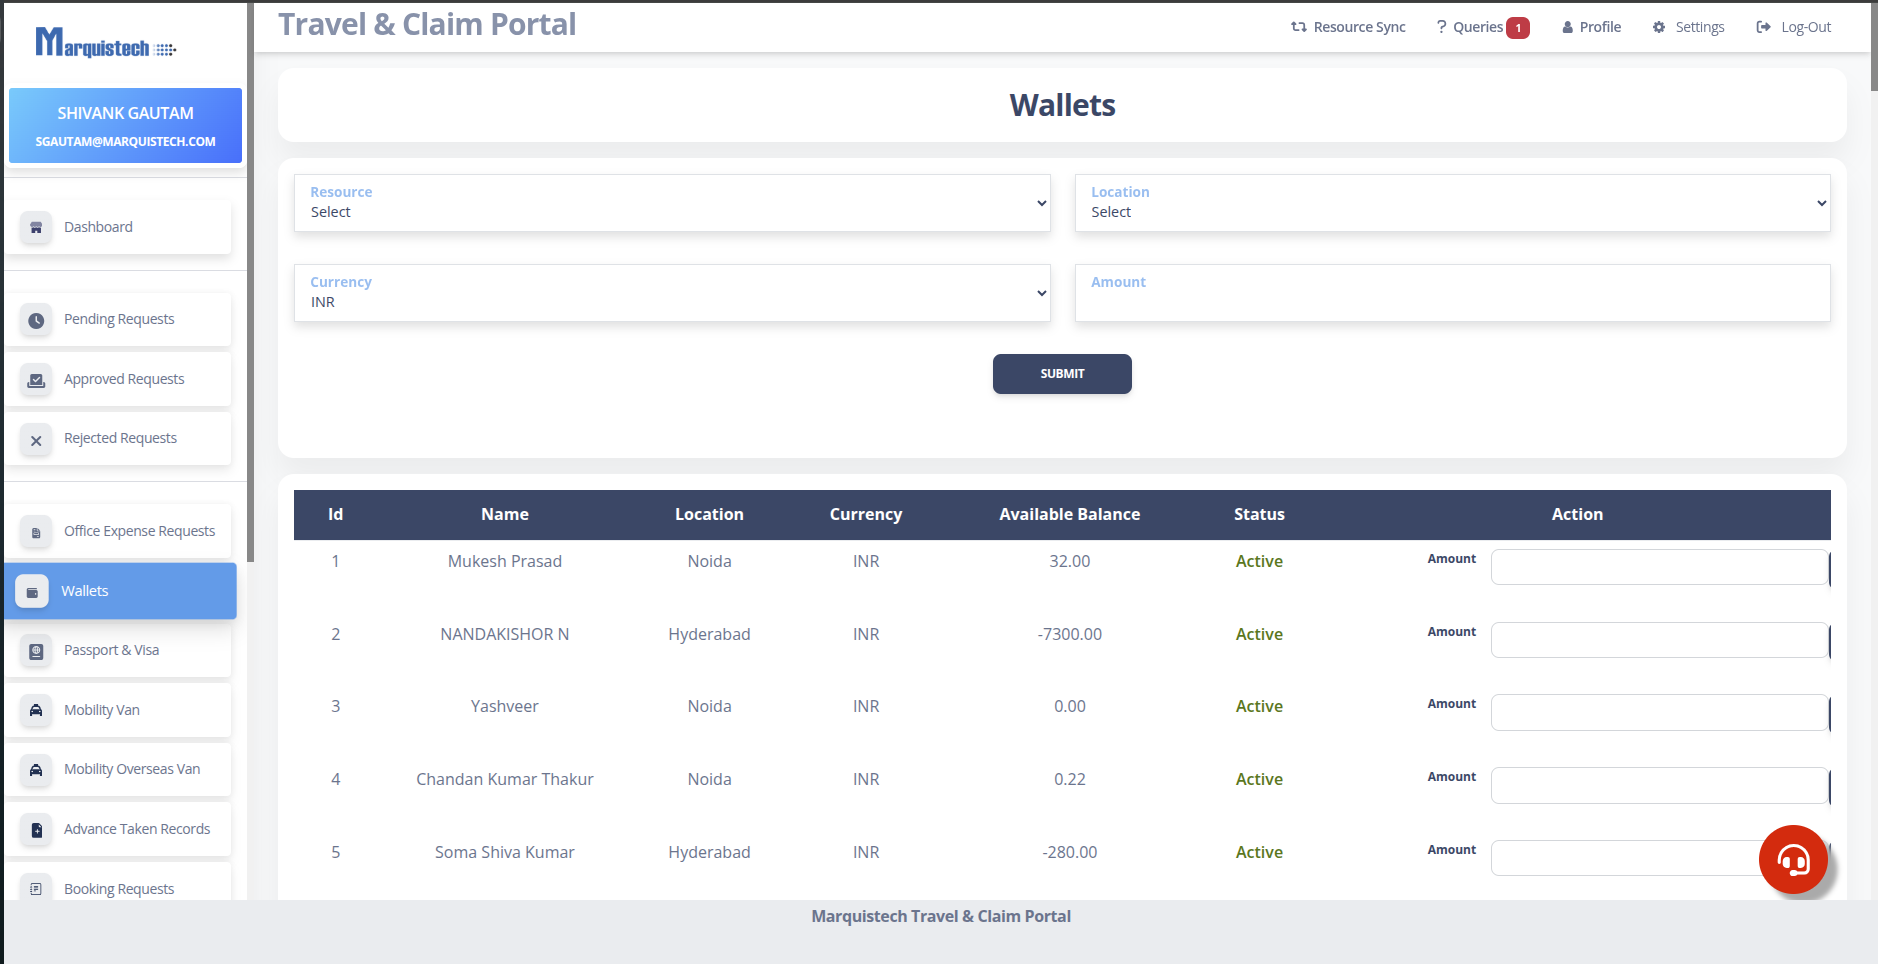The height and width of the screenshot is (964, 1878).
Task: Open the red support chat headset icon
Action: (x=1793, y=859)
